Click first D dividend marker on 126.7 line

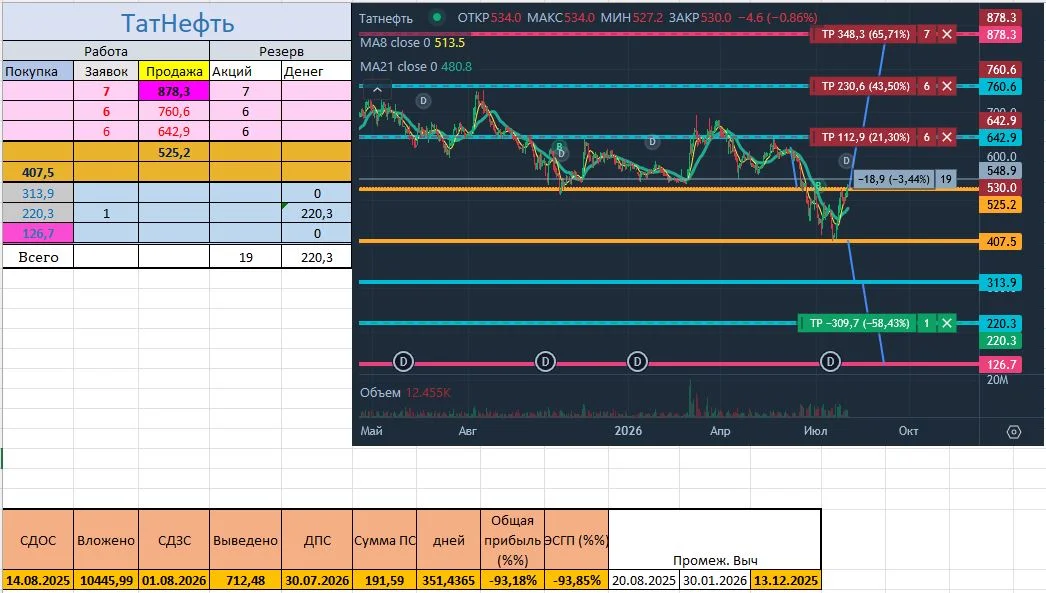click(403, 362)
